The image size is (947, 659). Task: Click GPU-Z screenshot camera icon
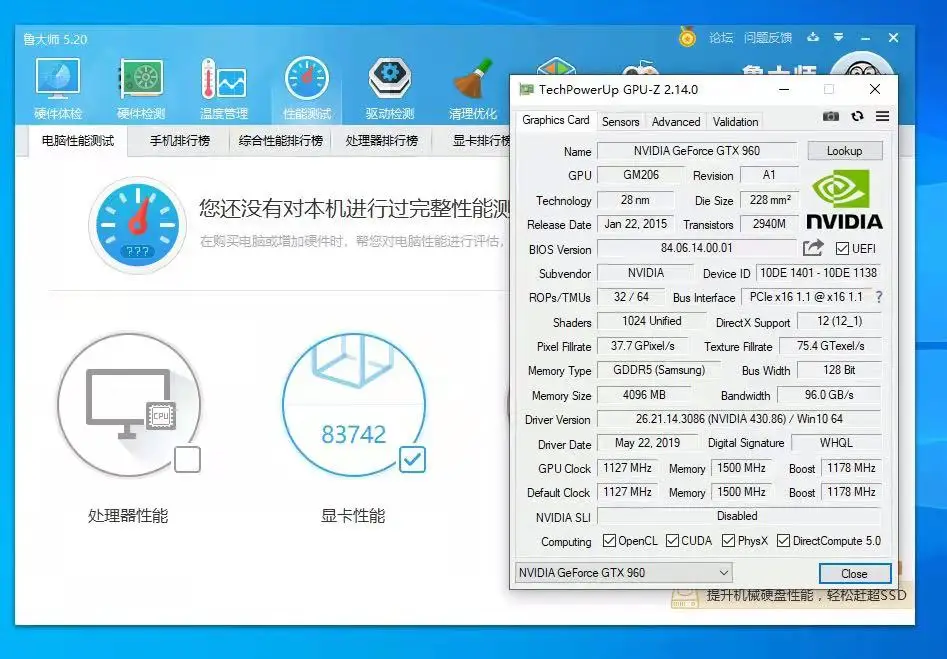[x=831, y=116]
